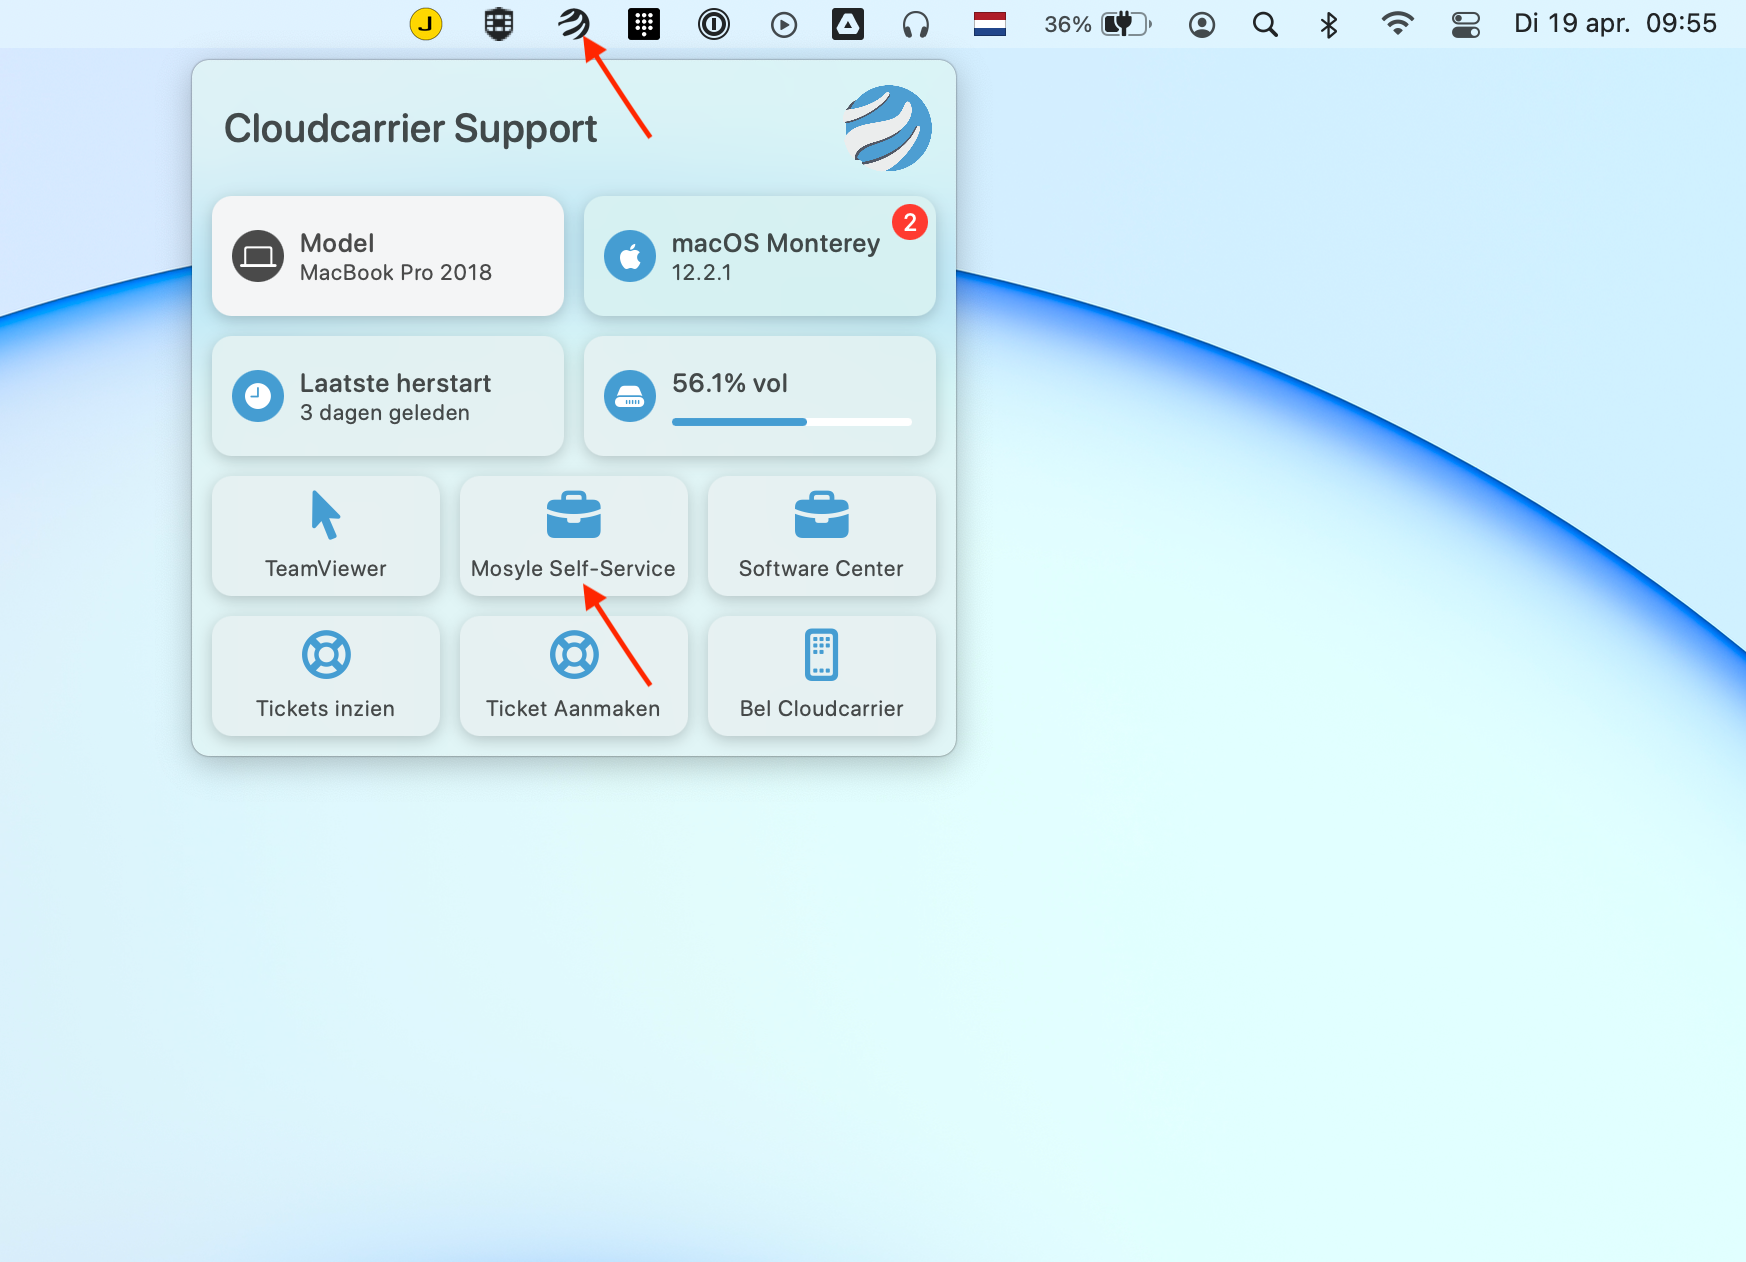Screen dimensions: 1746x1262
Task: Open Control Center toggles in menu bar
Action: (x=1466, y=24)
